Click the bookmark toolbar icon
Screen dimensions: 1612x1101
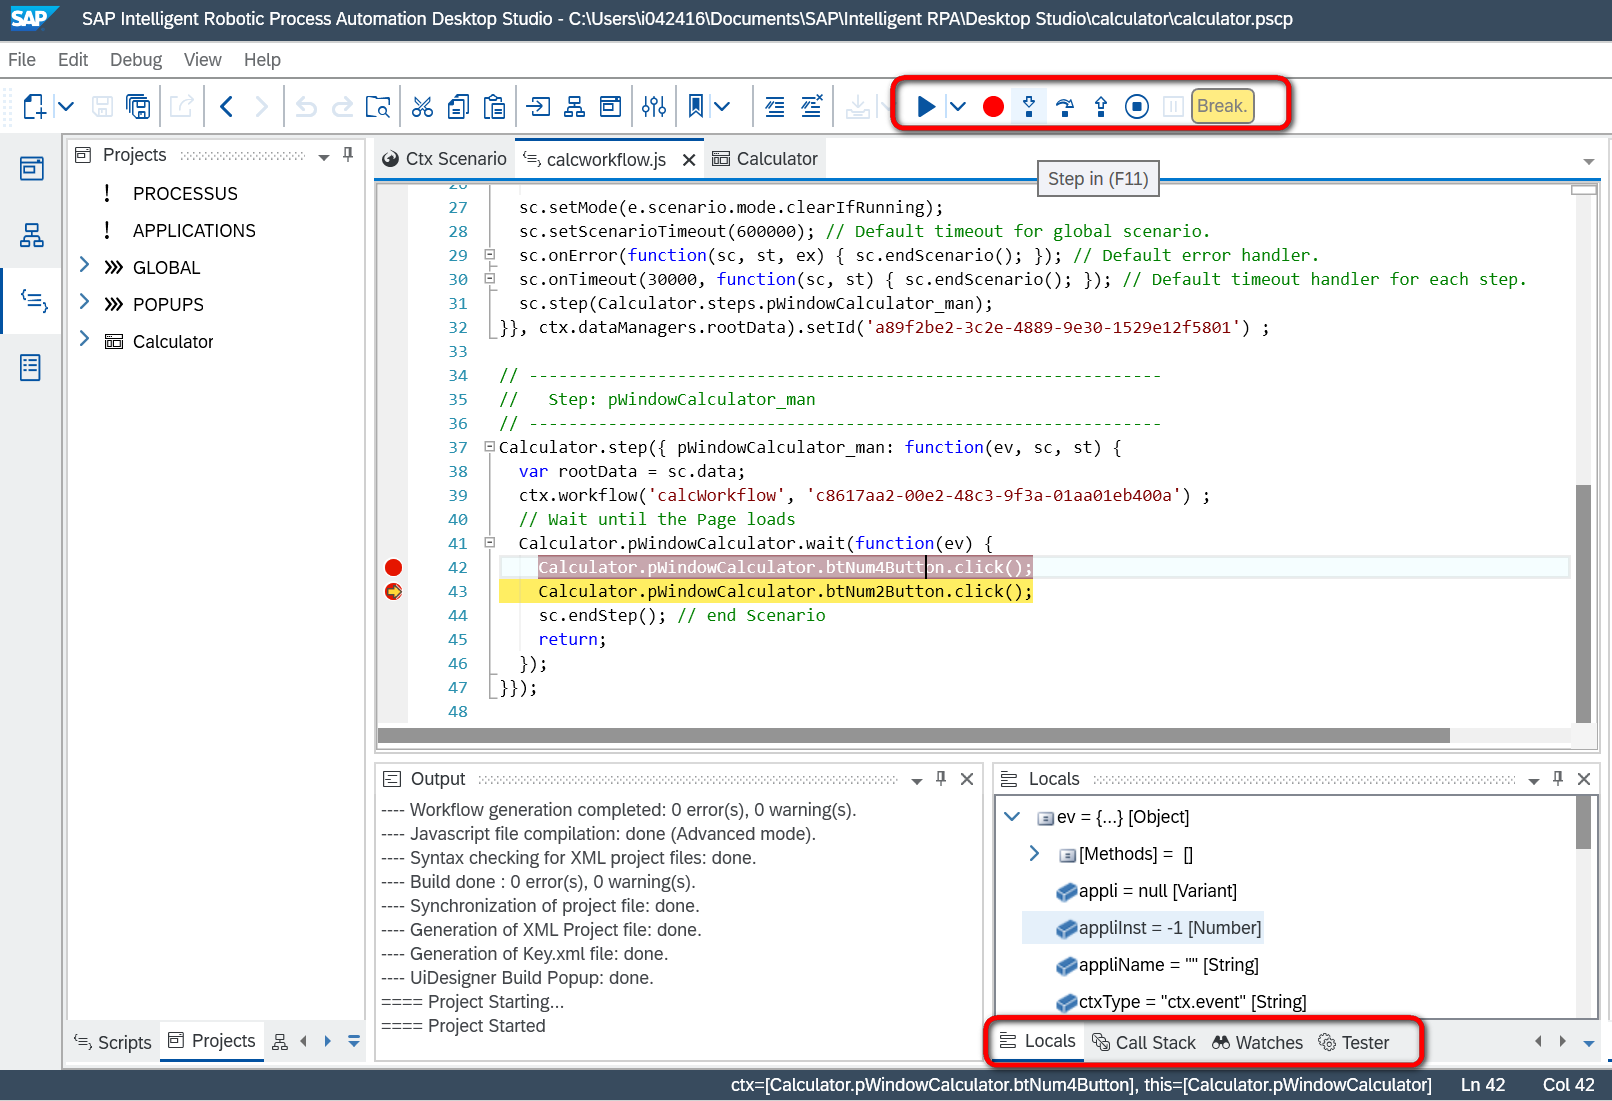[x=696, y=106]
